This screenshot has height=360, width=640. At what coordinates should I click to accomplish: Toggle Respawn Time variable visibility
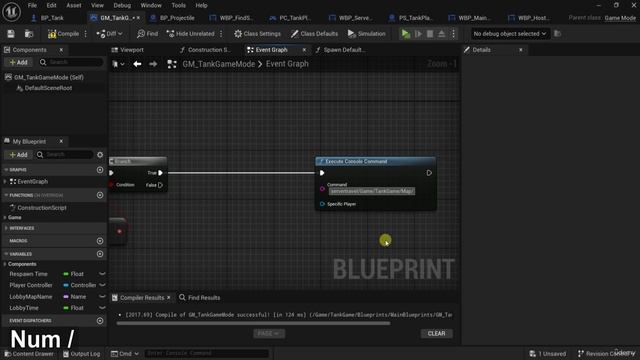pos(102,274)
